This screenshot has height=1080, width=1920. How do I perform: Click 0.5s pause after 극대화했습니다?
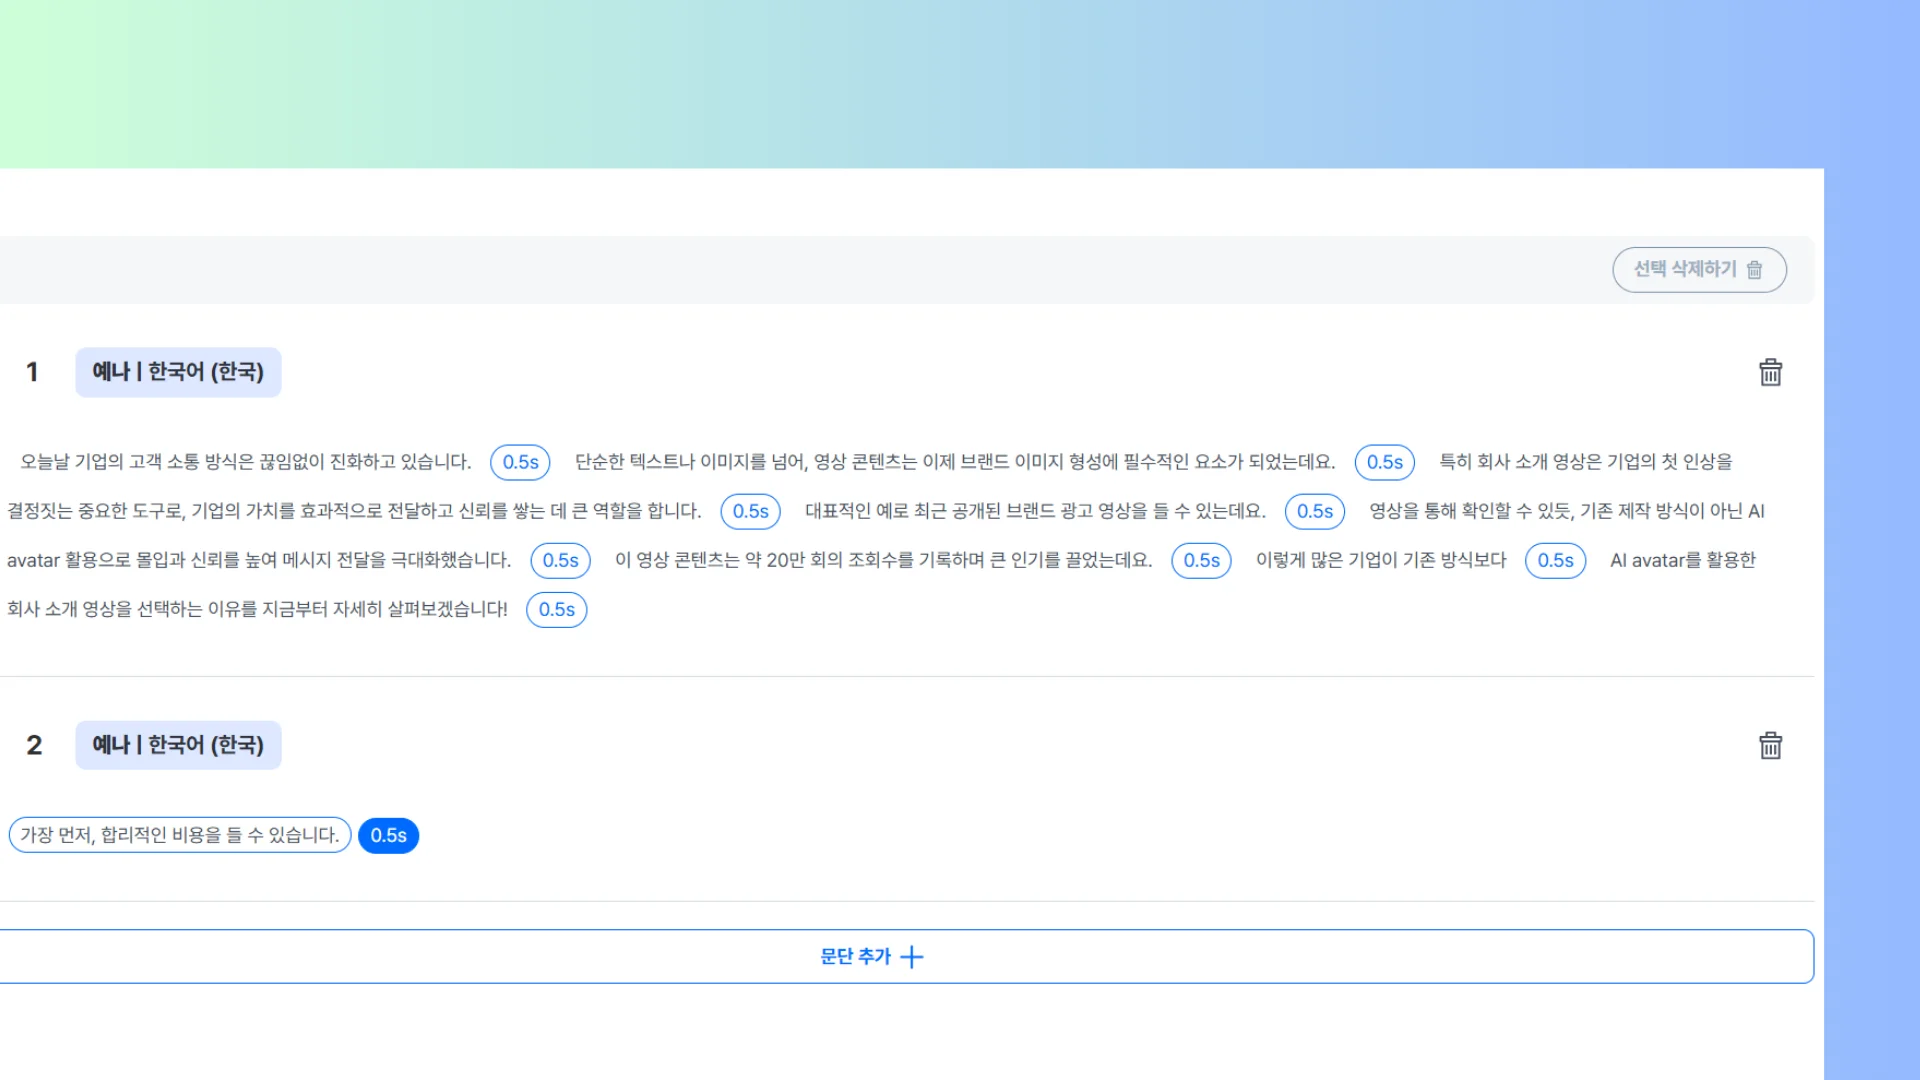click(560, 560)
